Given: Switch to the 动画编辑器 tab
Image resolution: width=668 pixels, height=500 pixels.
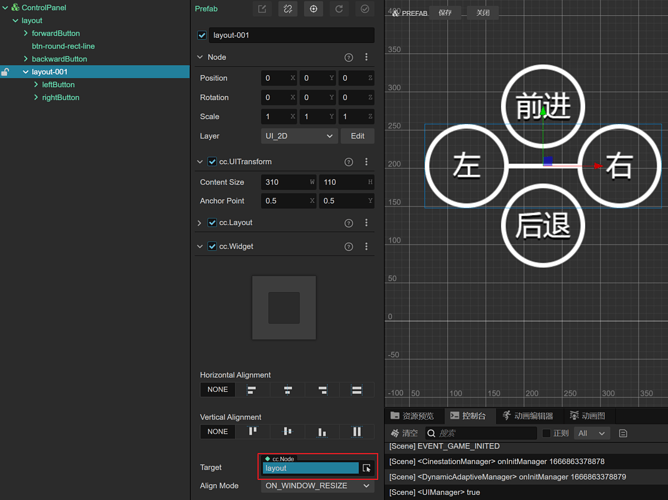Looking at the screenshot, I should pyautogui.click(x=527, y=416).
